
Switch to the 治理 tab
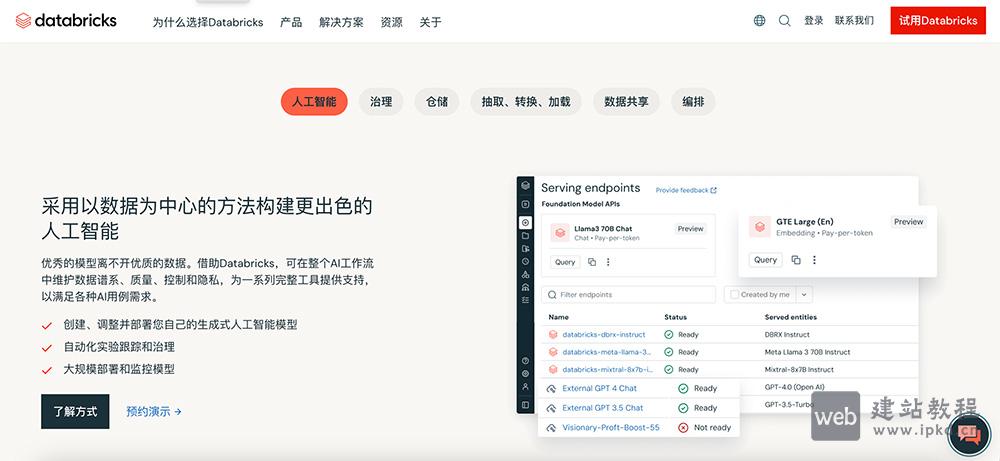click(381, 101)
